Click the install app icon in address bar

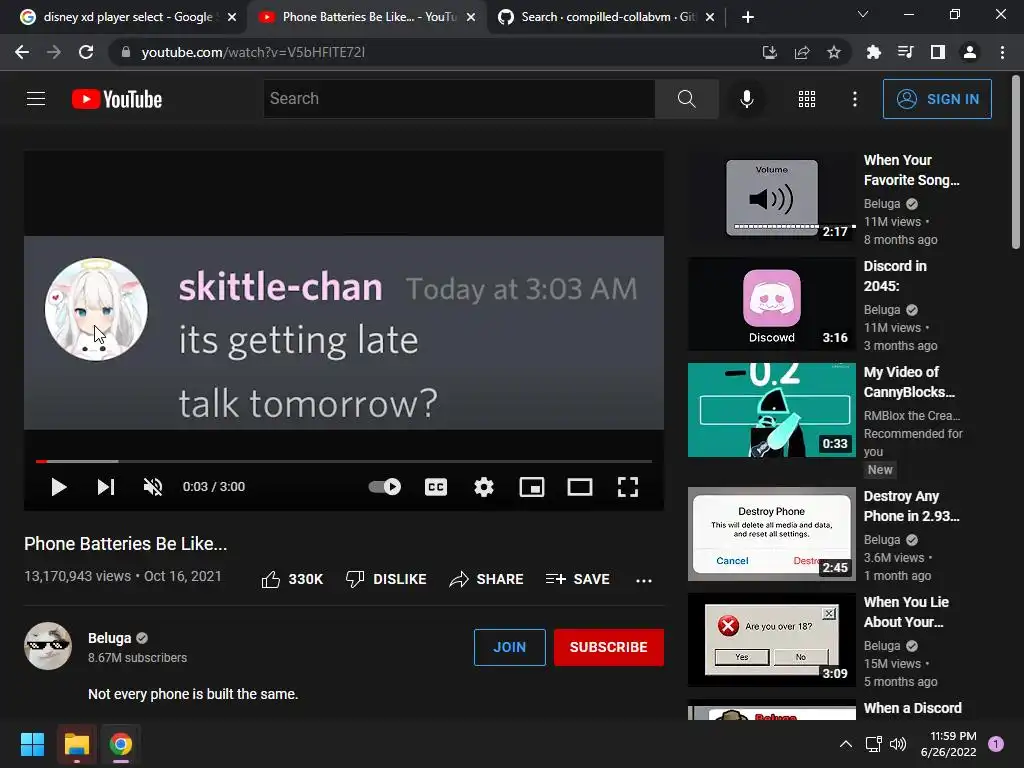769,52
